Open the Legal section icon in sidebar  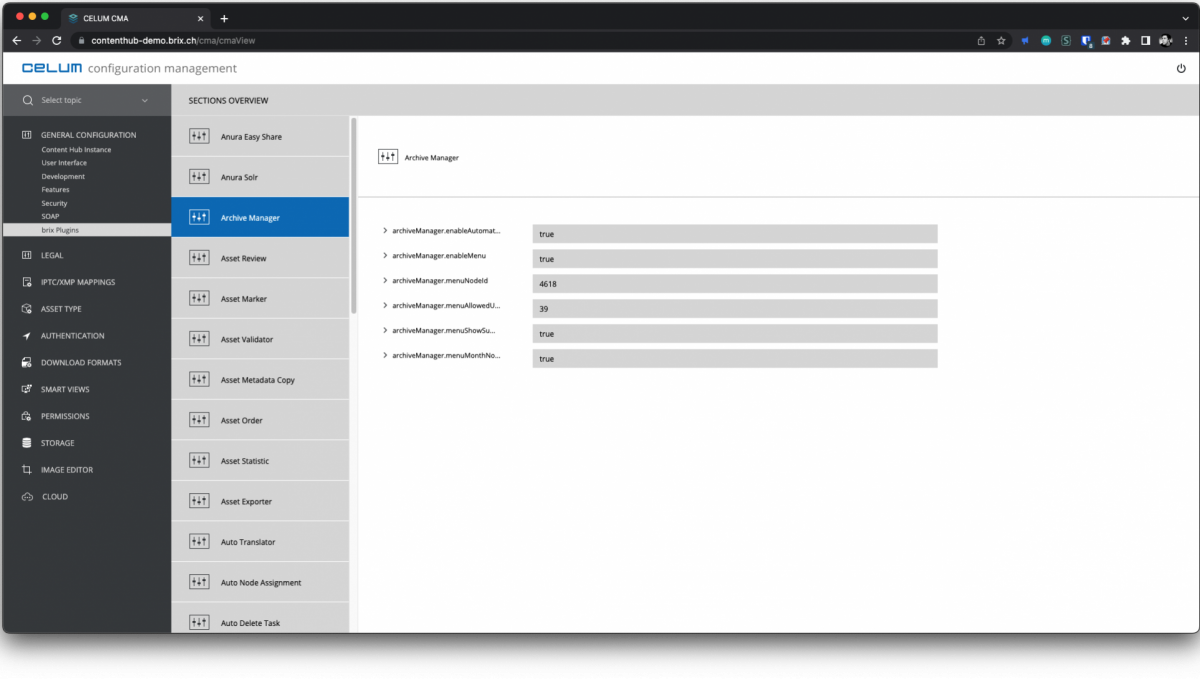(27, 256)
